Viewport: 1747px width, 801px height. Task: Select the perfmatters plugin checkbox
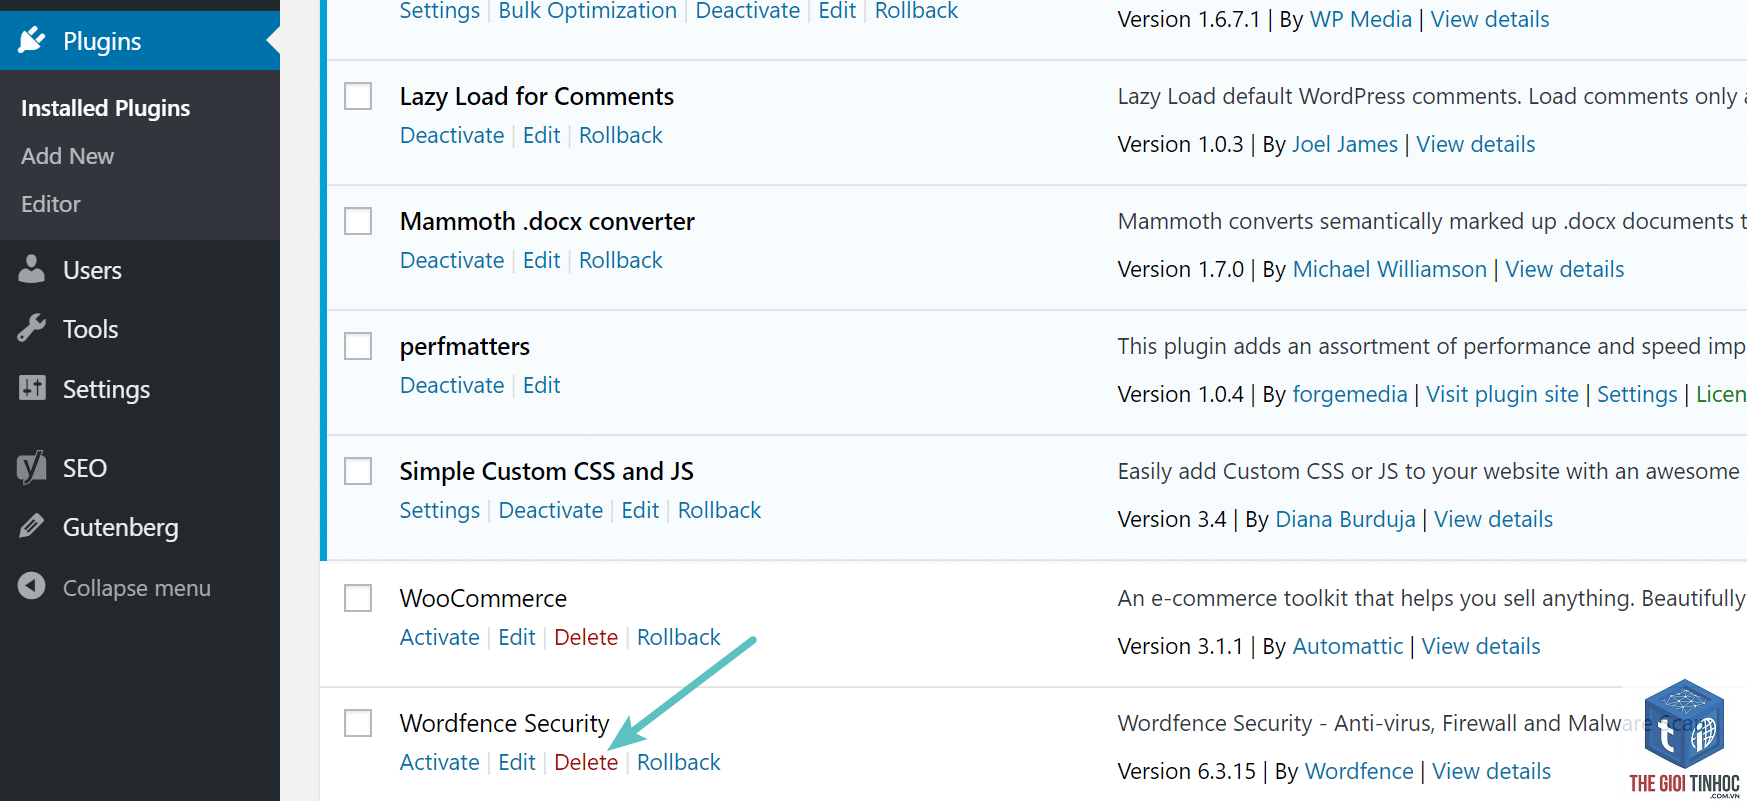click(358, 346)
